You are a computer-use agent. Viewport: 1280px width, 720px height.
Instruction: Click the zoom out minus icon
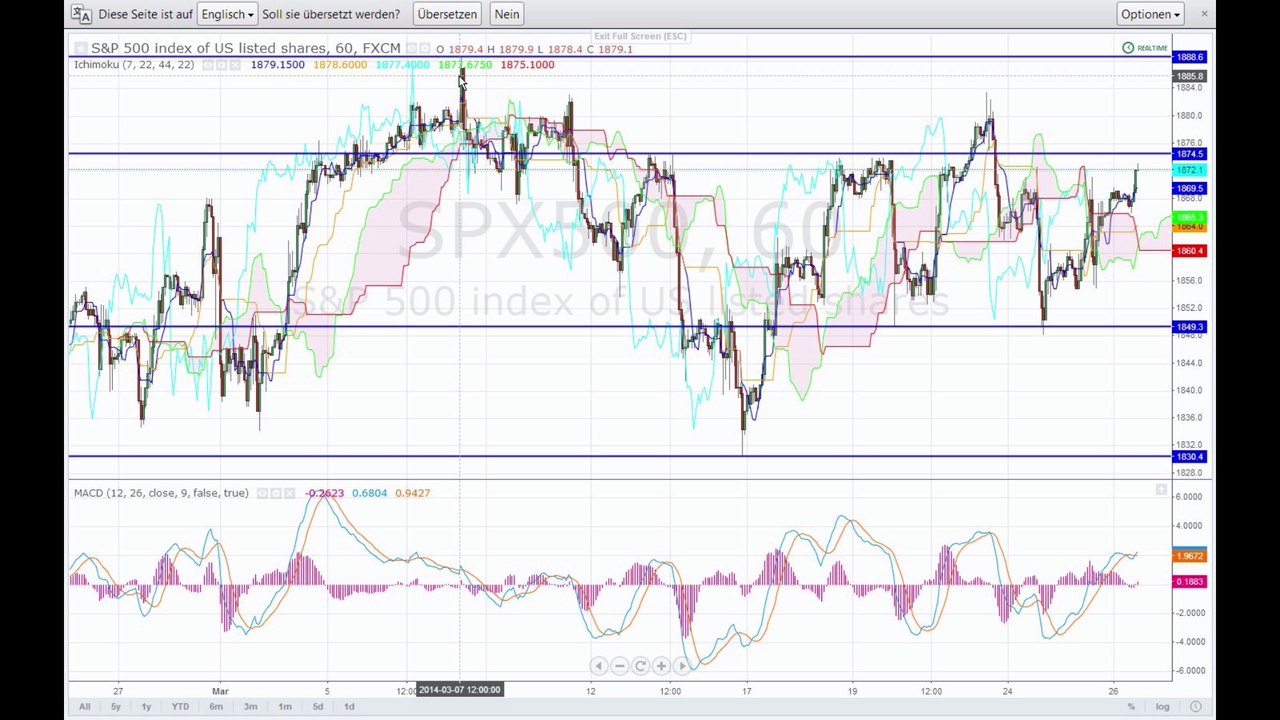pyautogui.click(x=619, y=666)
